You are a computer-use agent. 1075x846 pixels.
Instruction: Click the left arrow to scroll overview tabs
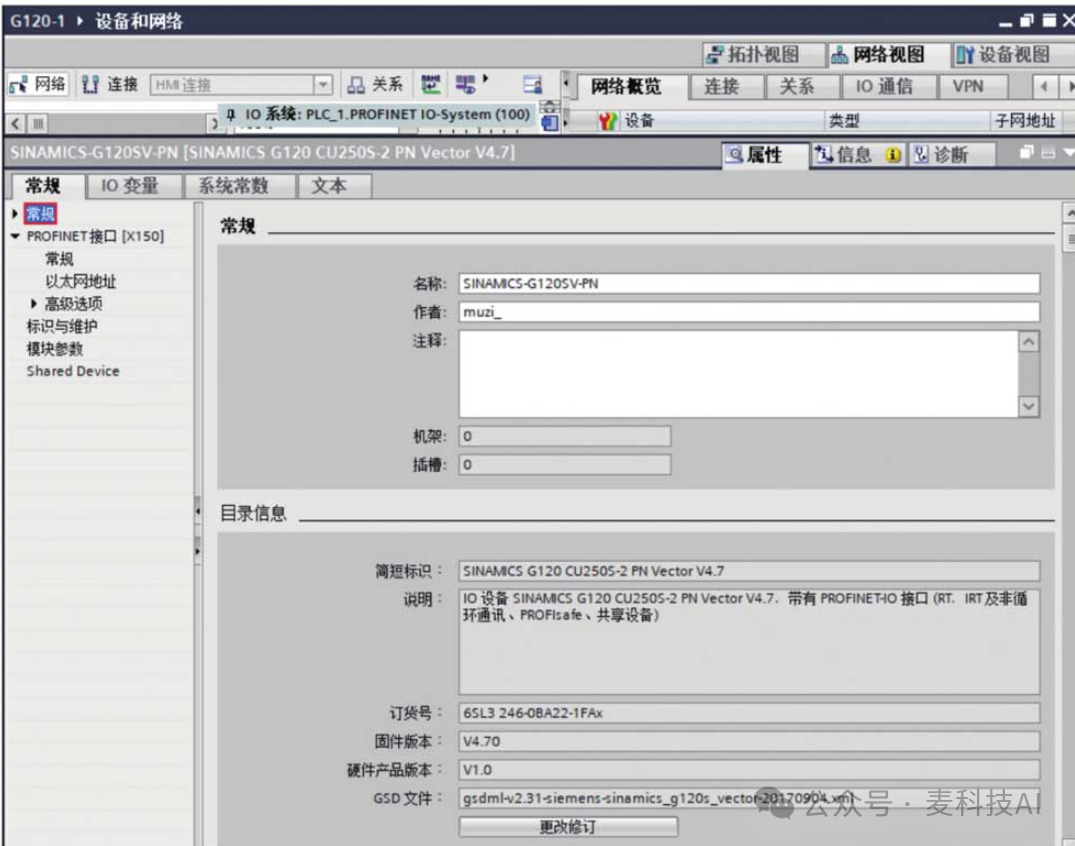coord(1044,87)
